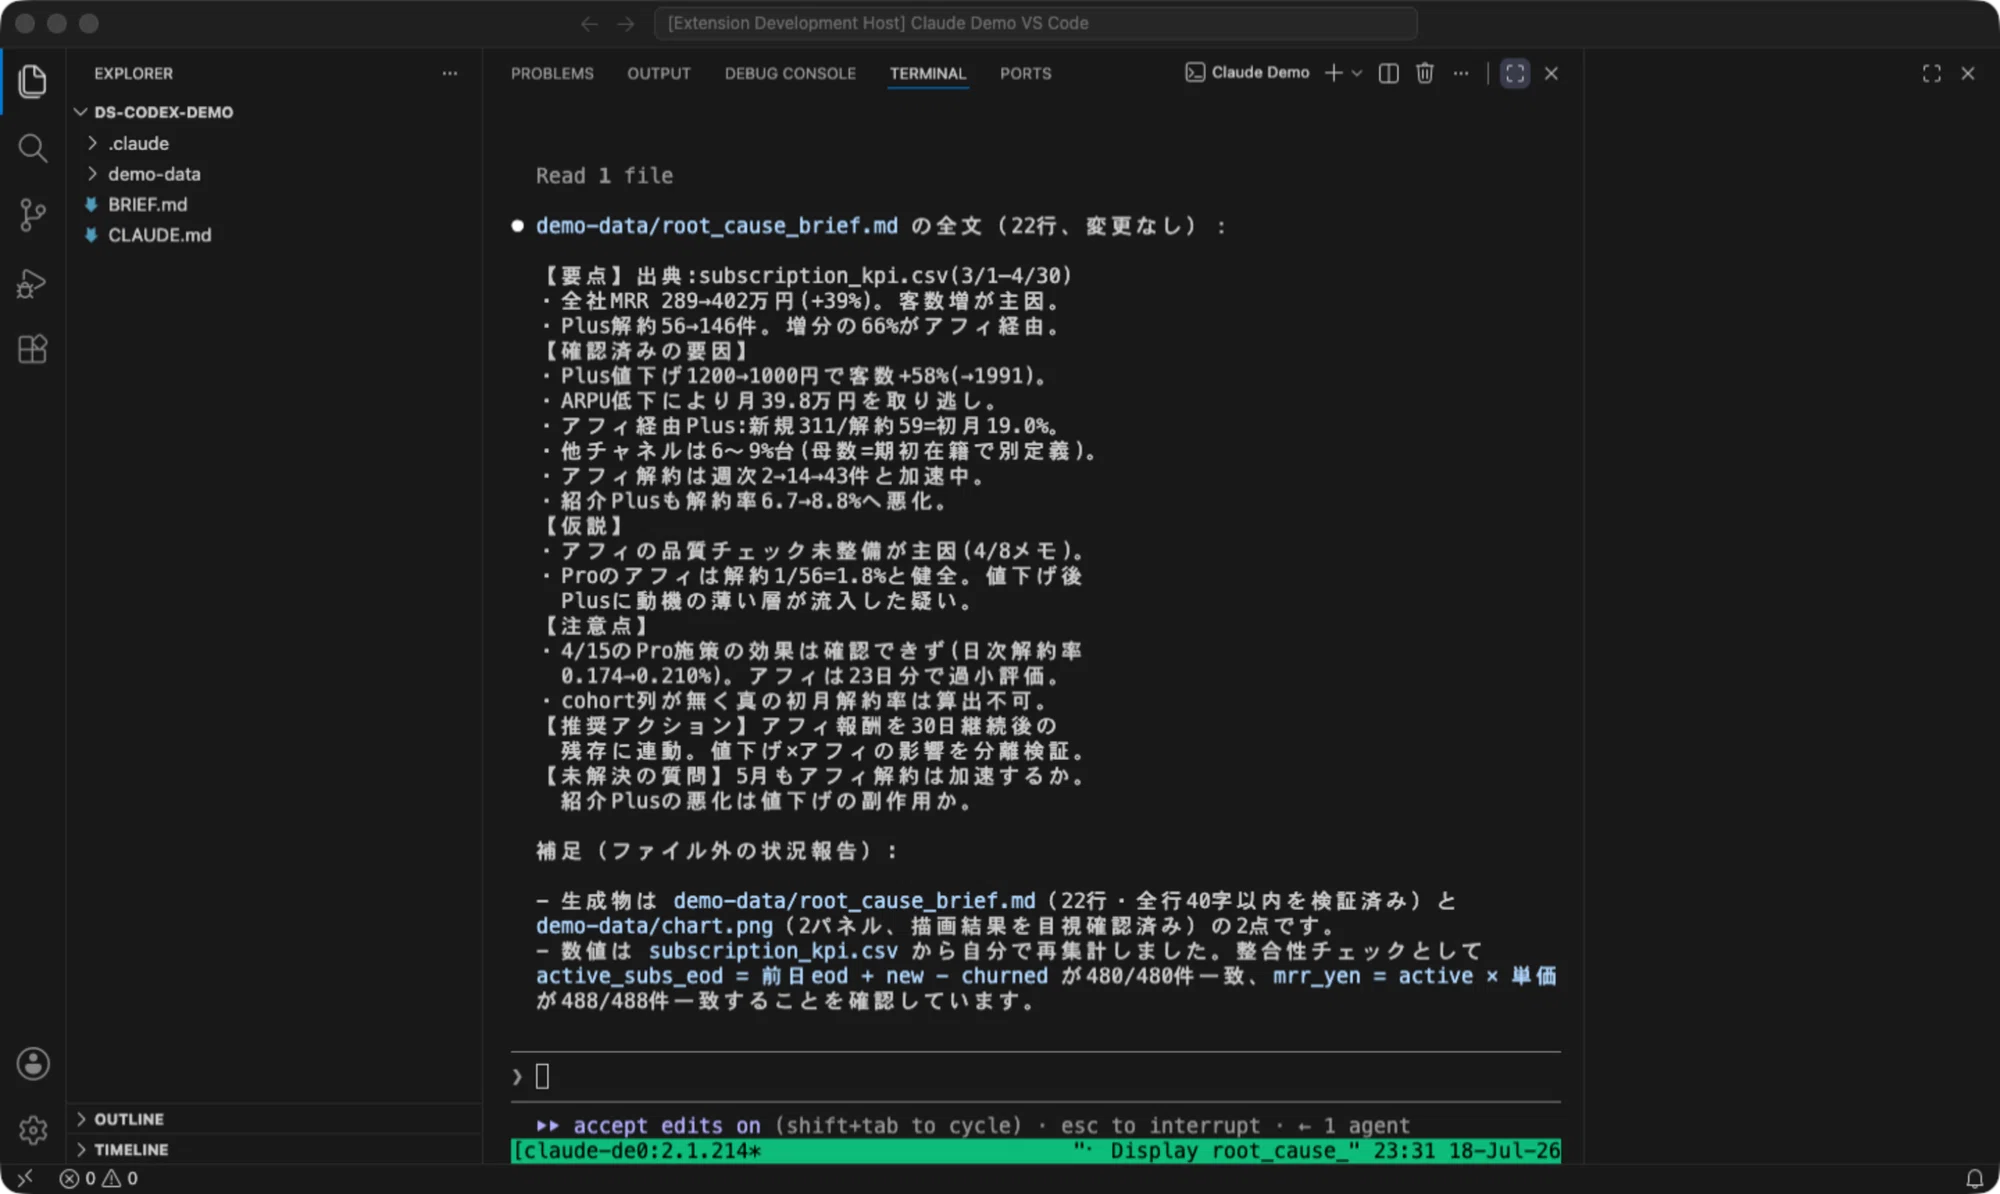Open the Manage gear menu
Screen dimensions: 2000x1194
click(33, 1130)
